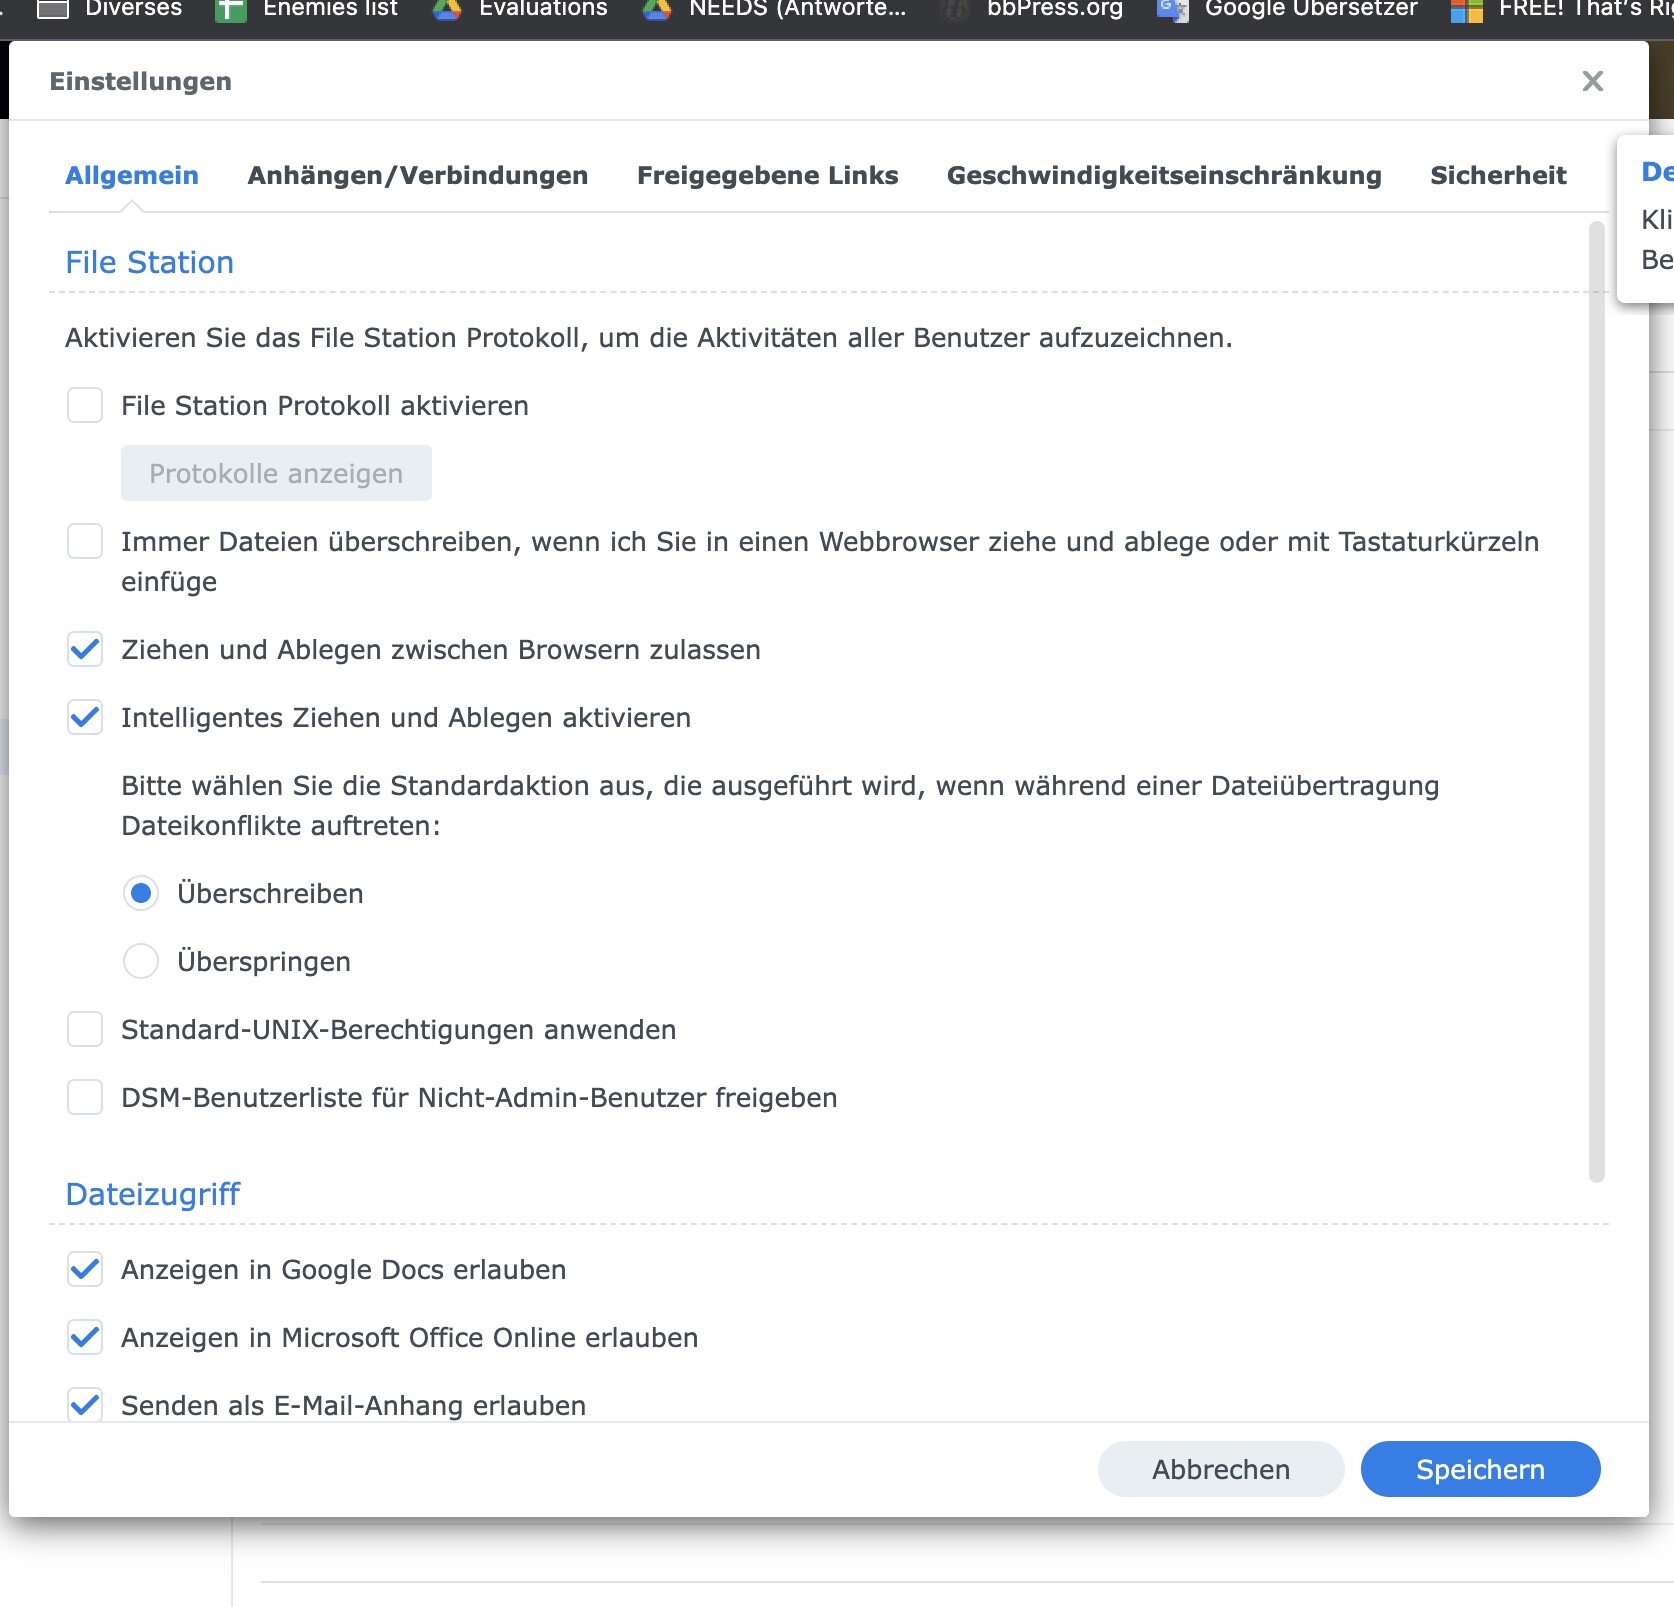Uncheck Anzeigen in Google Docs erlauben
This screenshot has height=1607, width=1674.
click(x=85, y=1270)
